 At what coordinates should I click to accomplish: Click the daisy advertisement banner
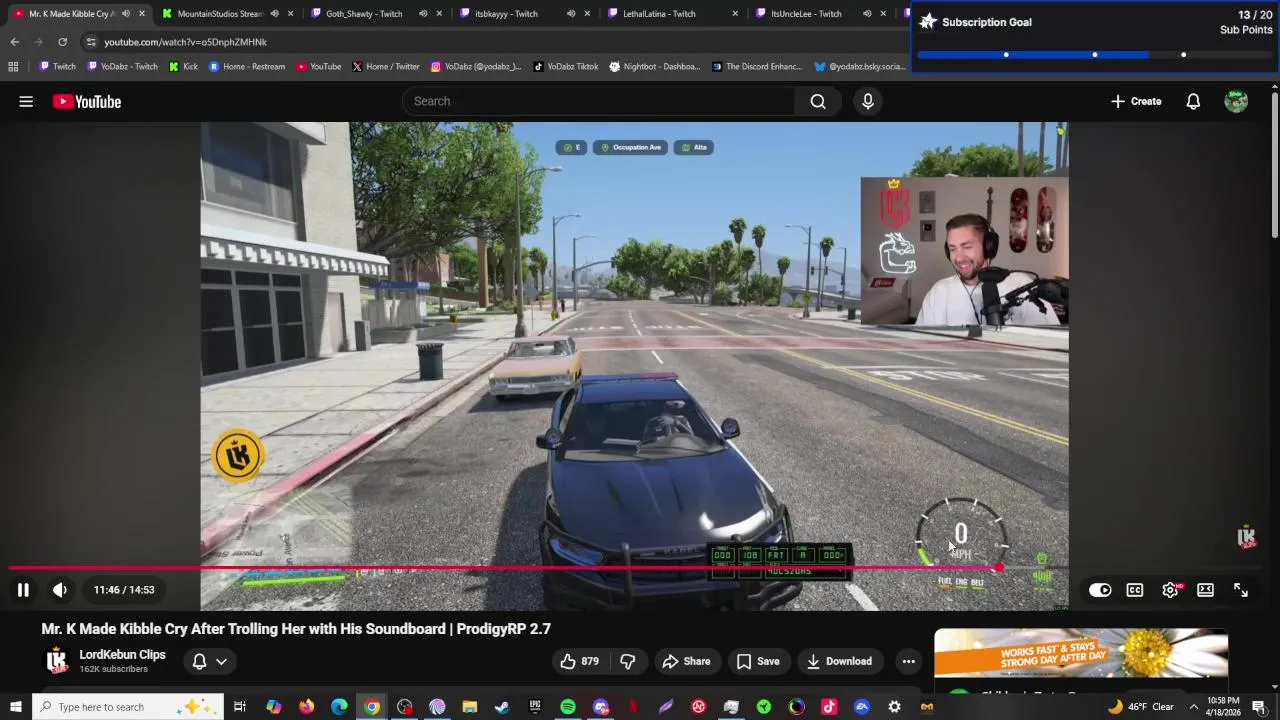1081,655
